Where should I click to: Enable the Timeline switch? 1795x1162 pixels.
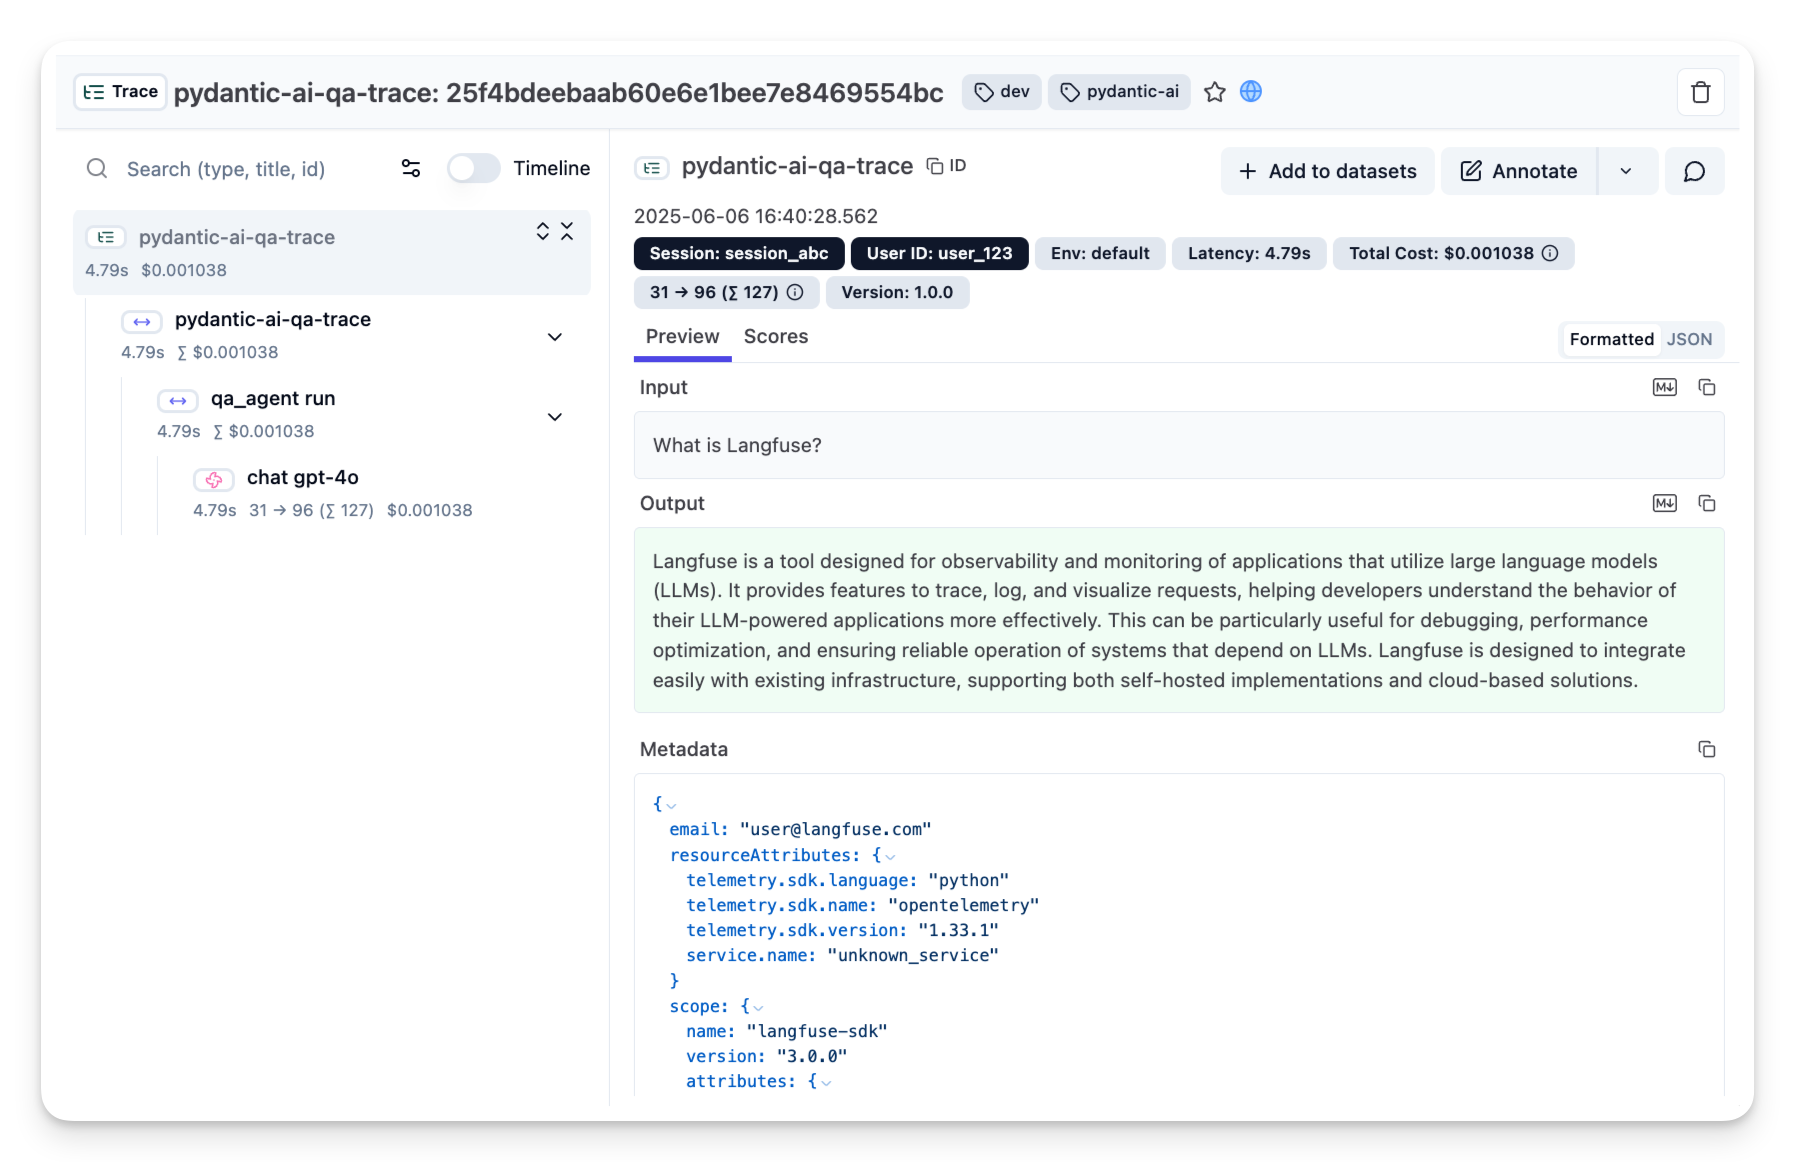point(473,169)
